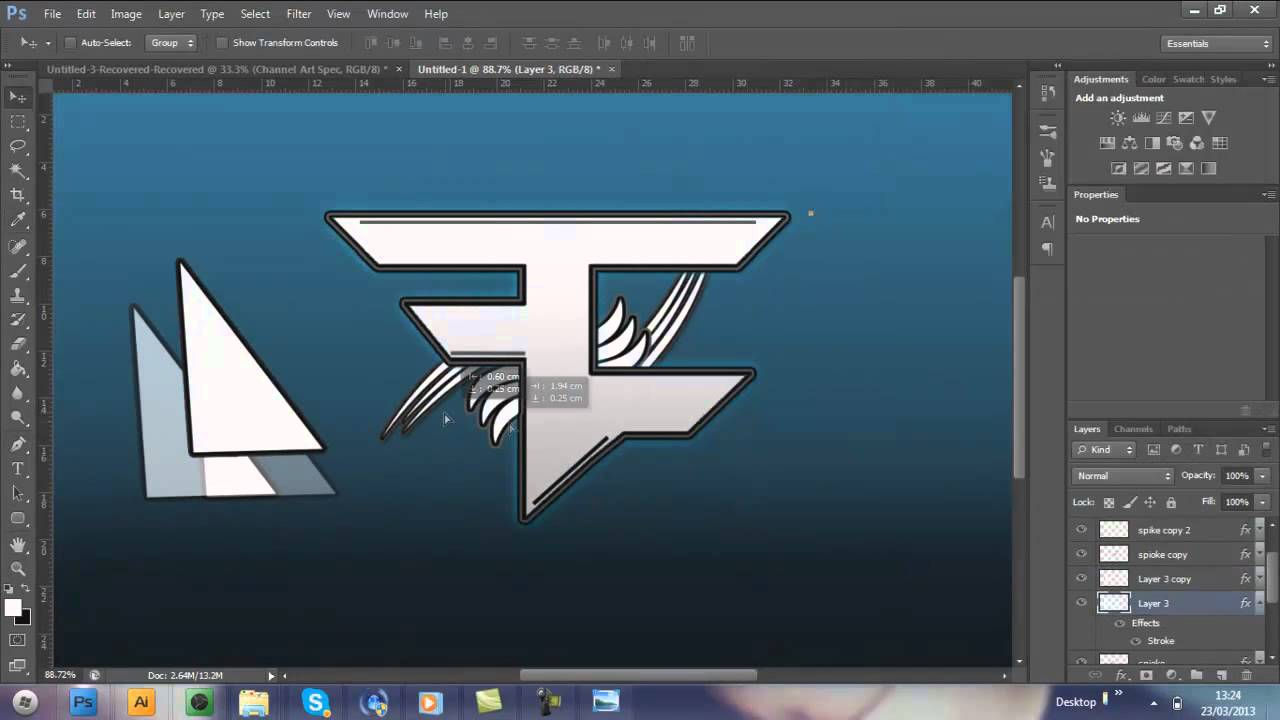The image size is (1280, 720).
Task: Click the Windows Start button
Action: click(x=24, y=702)
